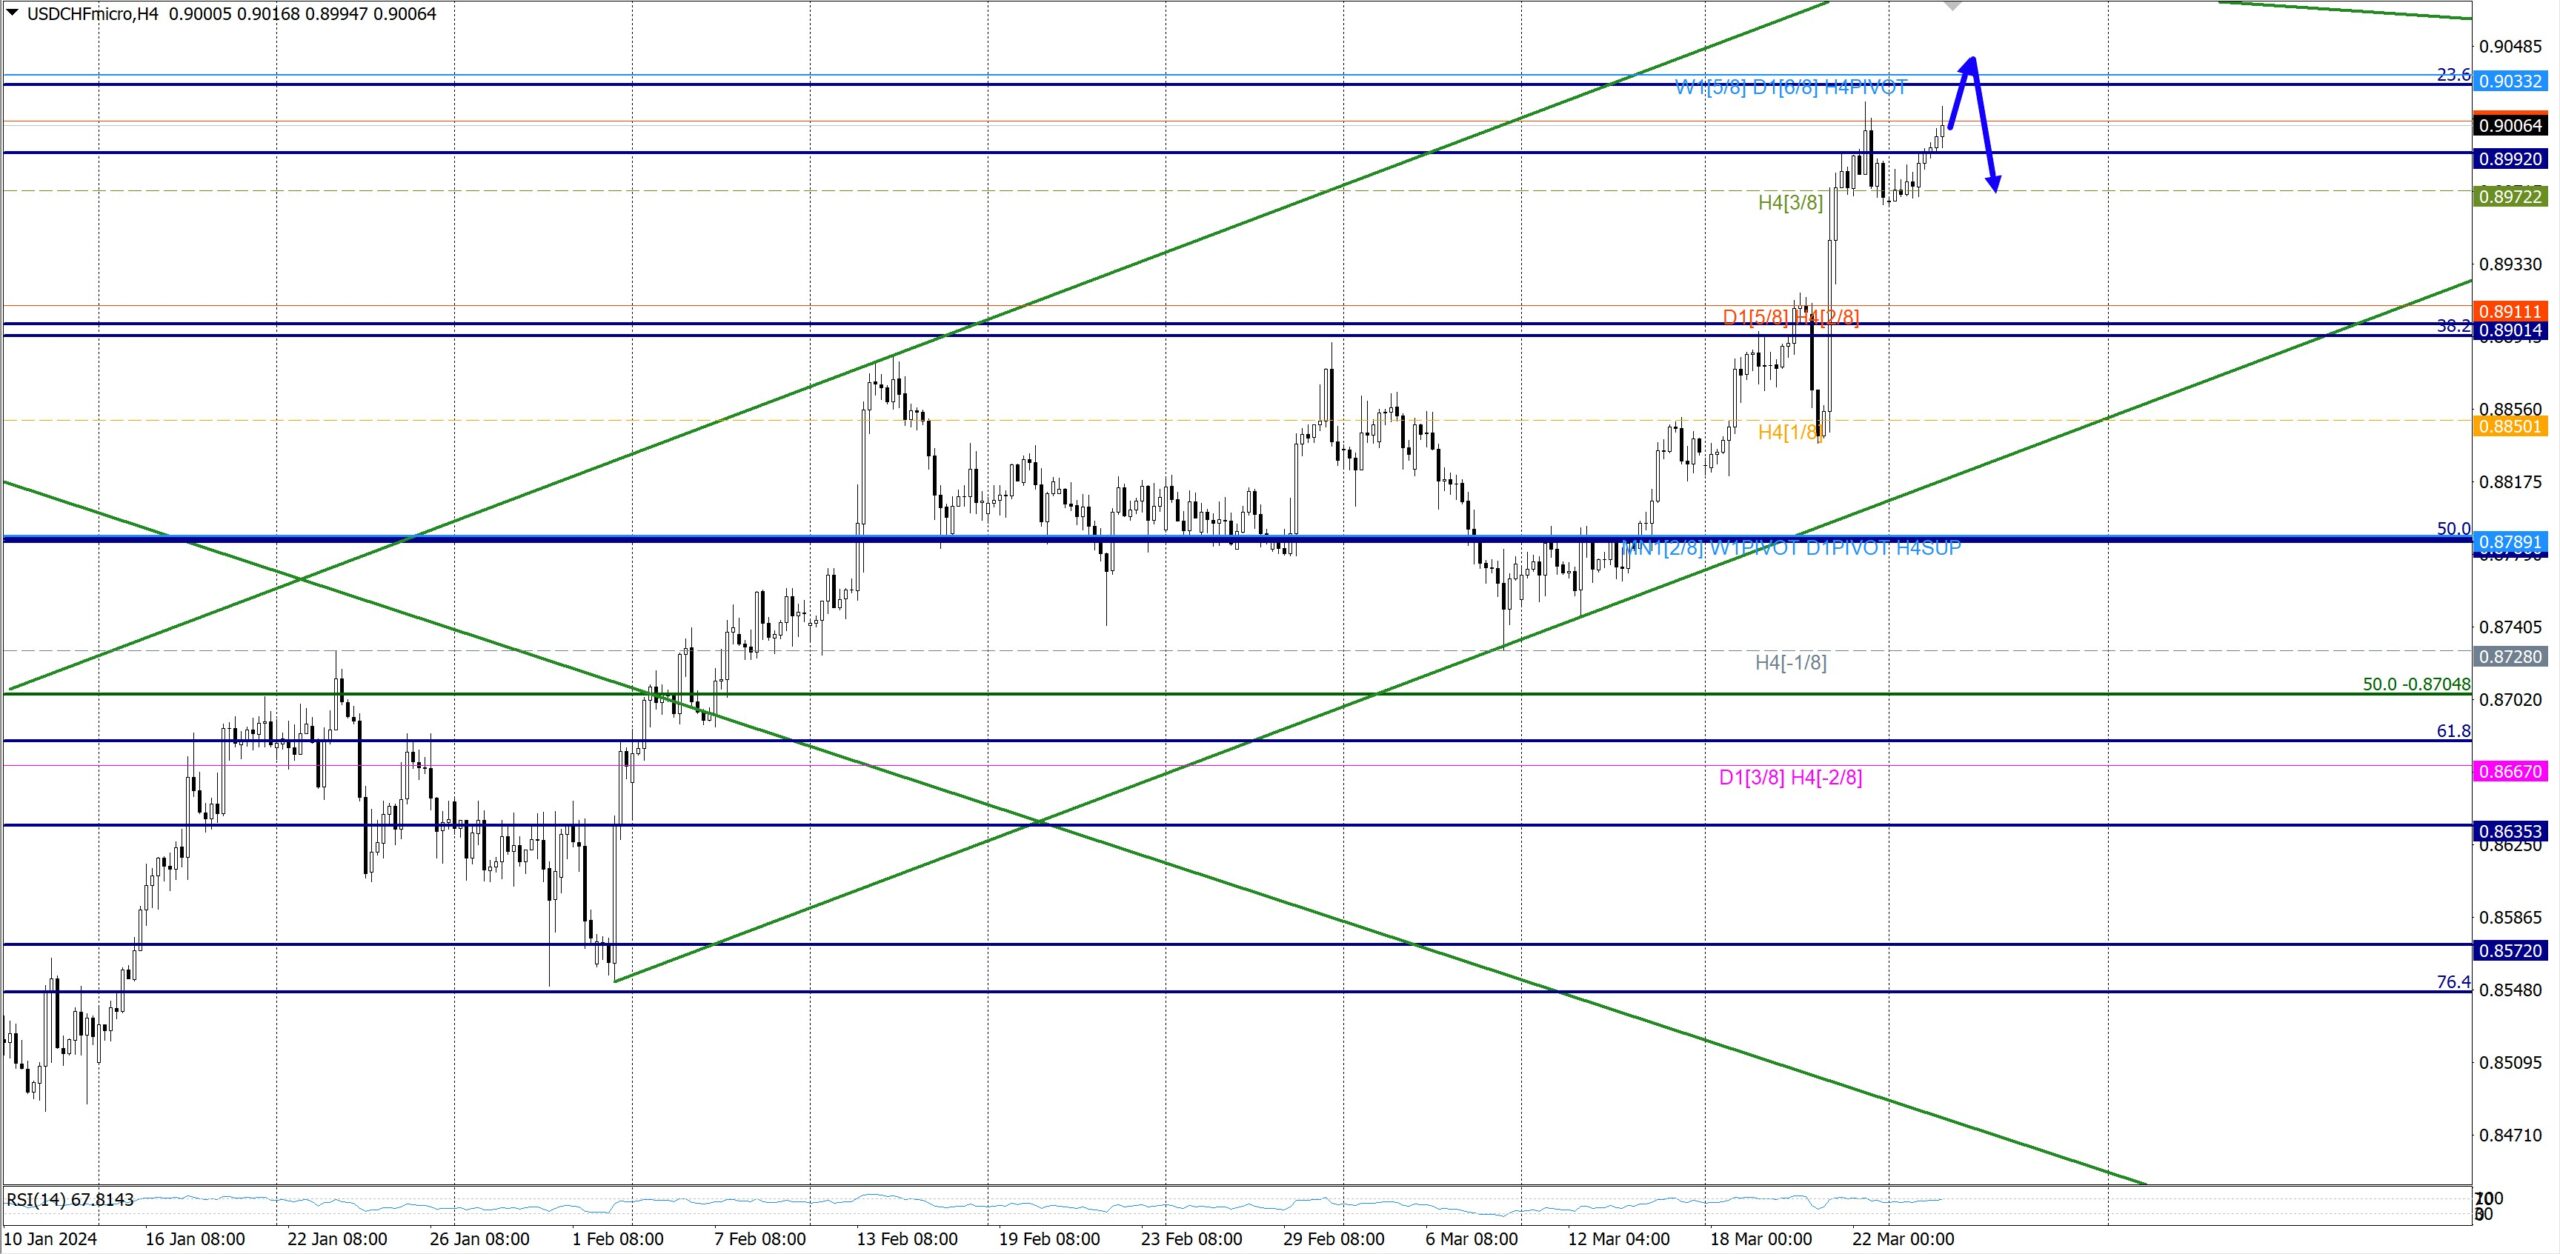Click the H4[-1/8] level text label
Viewport: 2560px width, 1254px height.
[x=1790, y=662]
